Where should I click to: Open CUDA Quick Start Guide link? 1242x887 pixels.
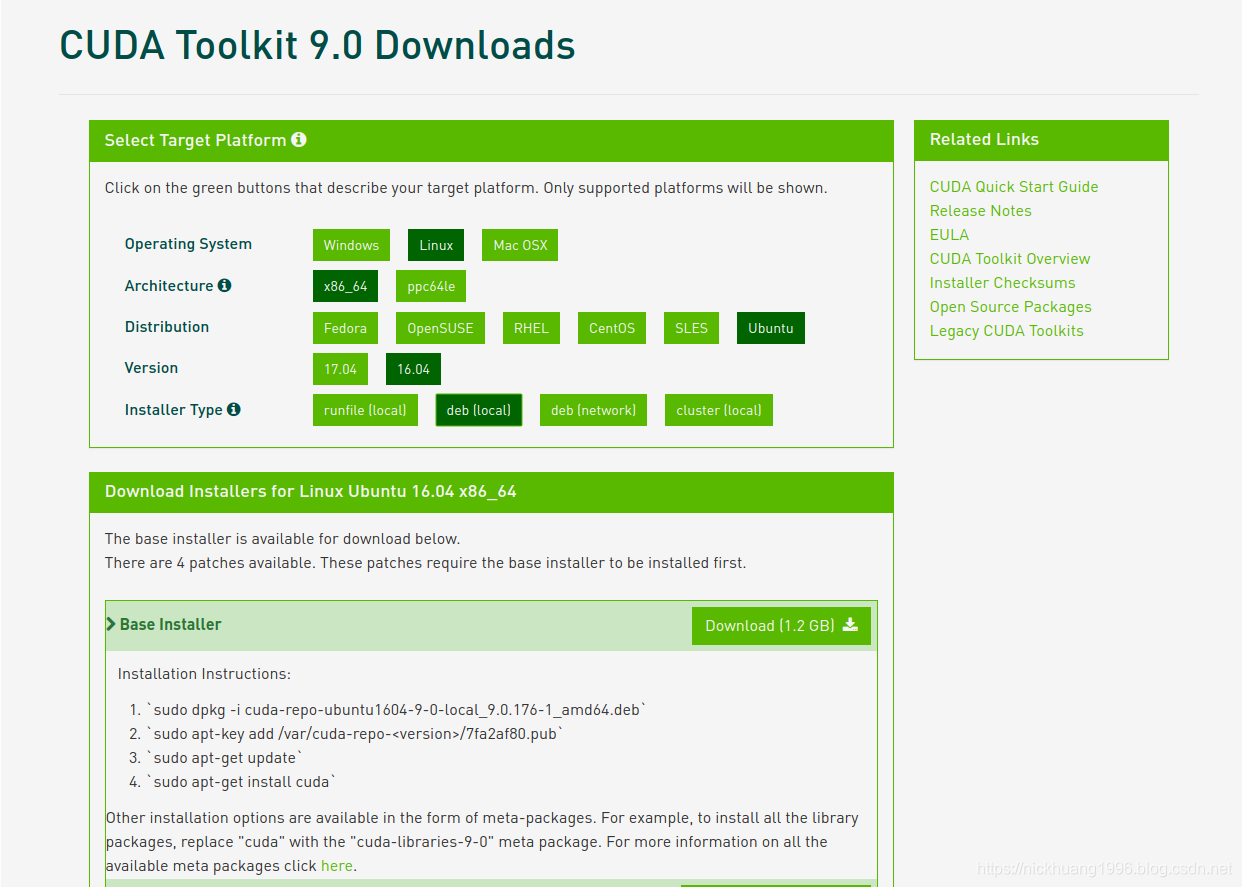click(1014, 187)
